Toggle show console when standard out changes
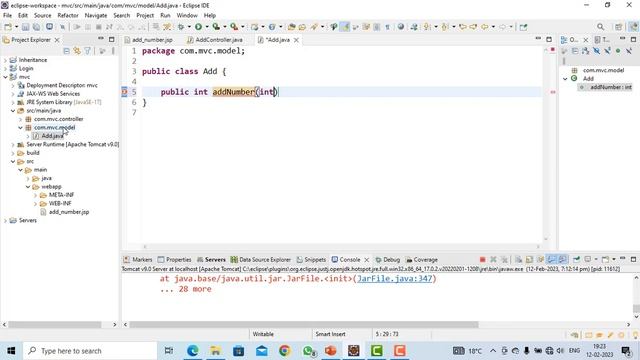Image resolution: width=640 pixels, height=360 pixels. pyautogui.click(x=551, y=260)
